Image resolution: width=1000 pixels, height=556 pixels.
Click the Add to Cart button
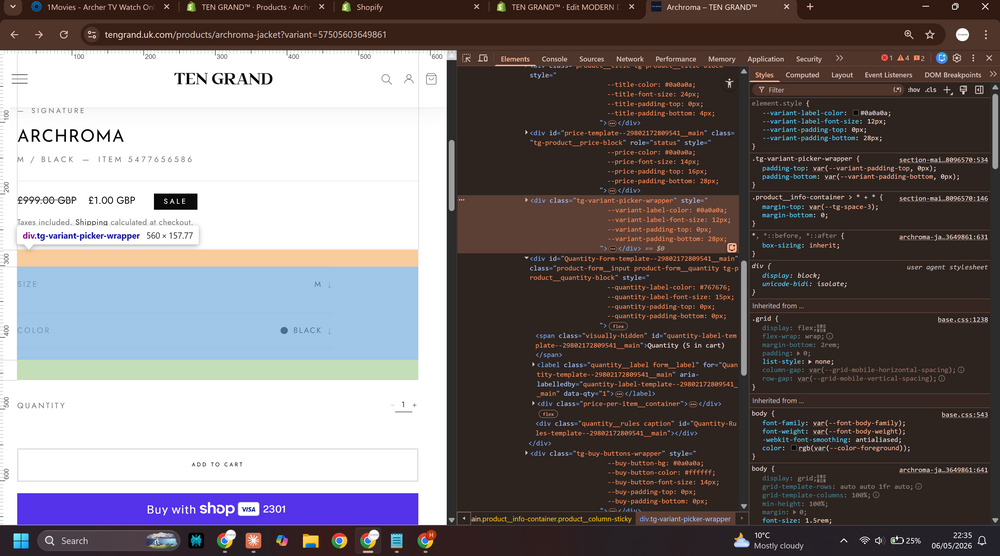click(217, 464)
